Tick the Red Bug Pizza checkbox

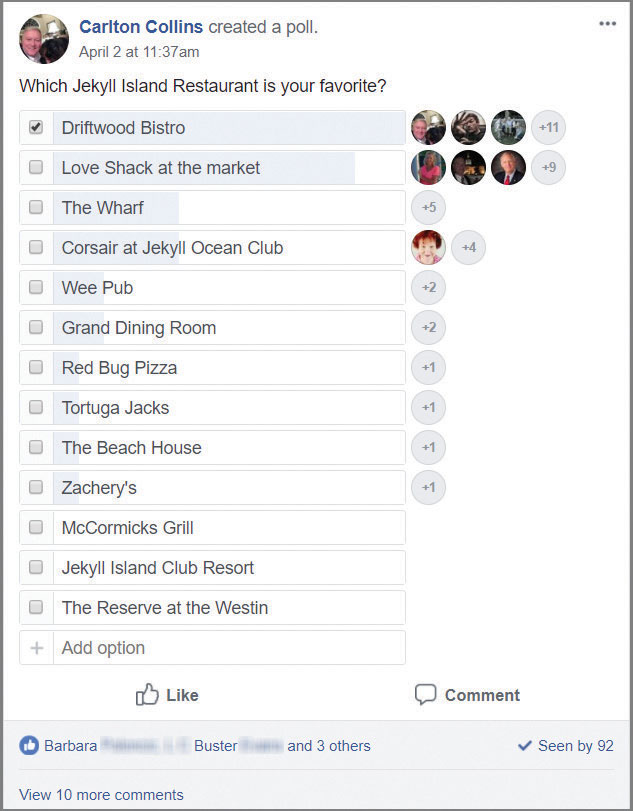[37, 367]
